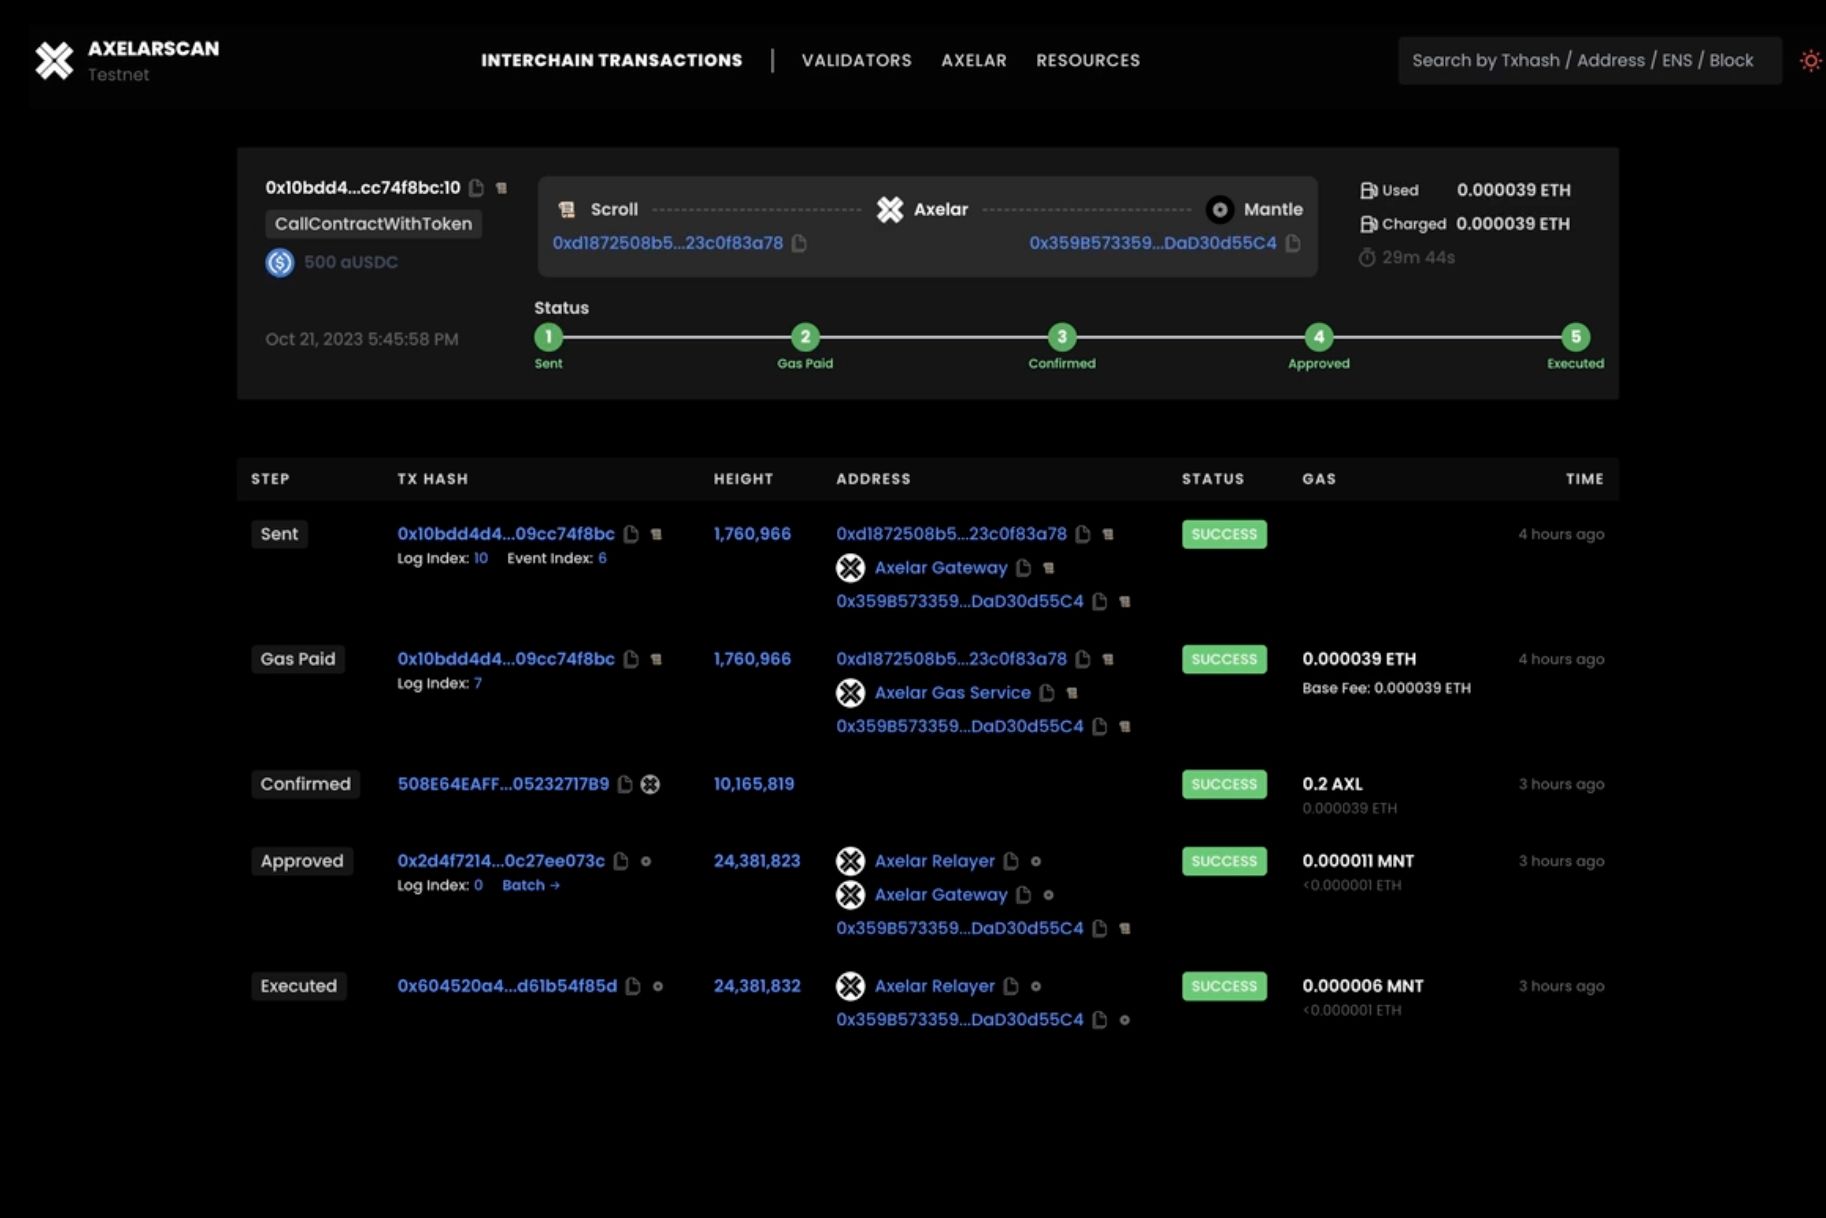Click the Axelar logo in route card
The height and width of the screenshot is (1218, 1826).
(x=890, y=210)
